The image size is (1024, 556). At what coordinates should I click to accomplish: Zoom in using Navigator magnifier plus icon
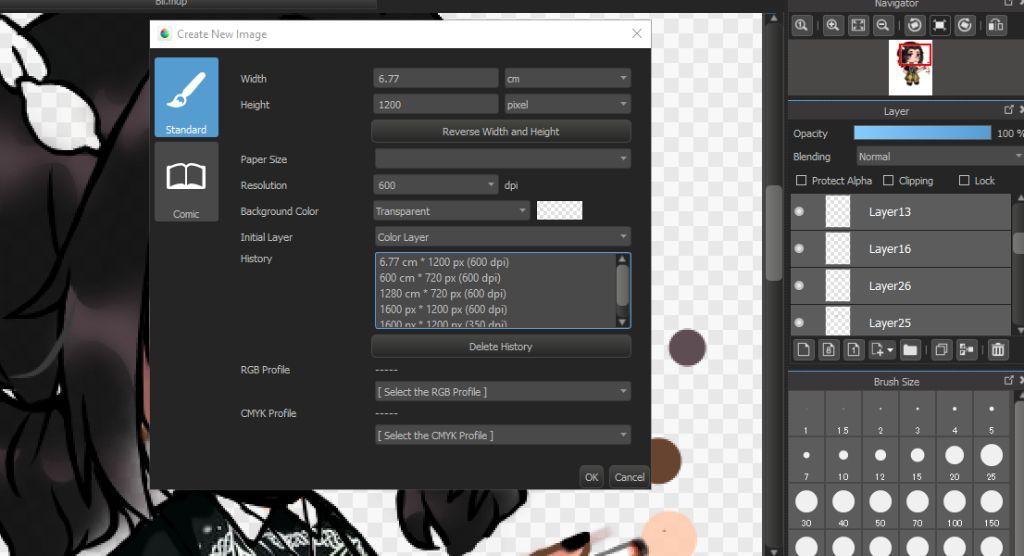click(x=833, y=25)
